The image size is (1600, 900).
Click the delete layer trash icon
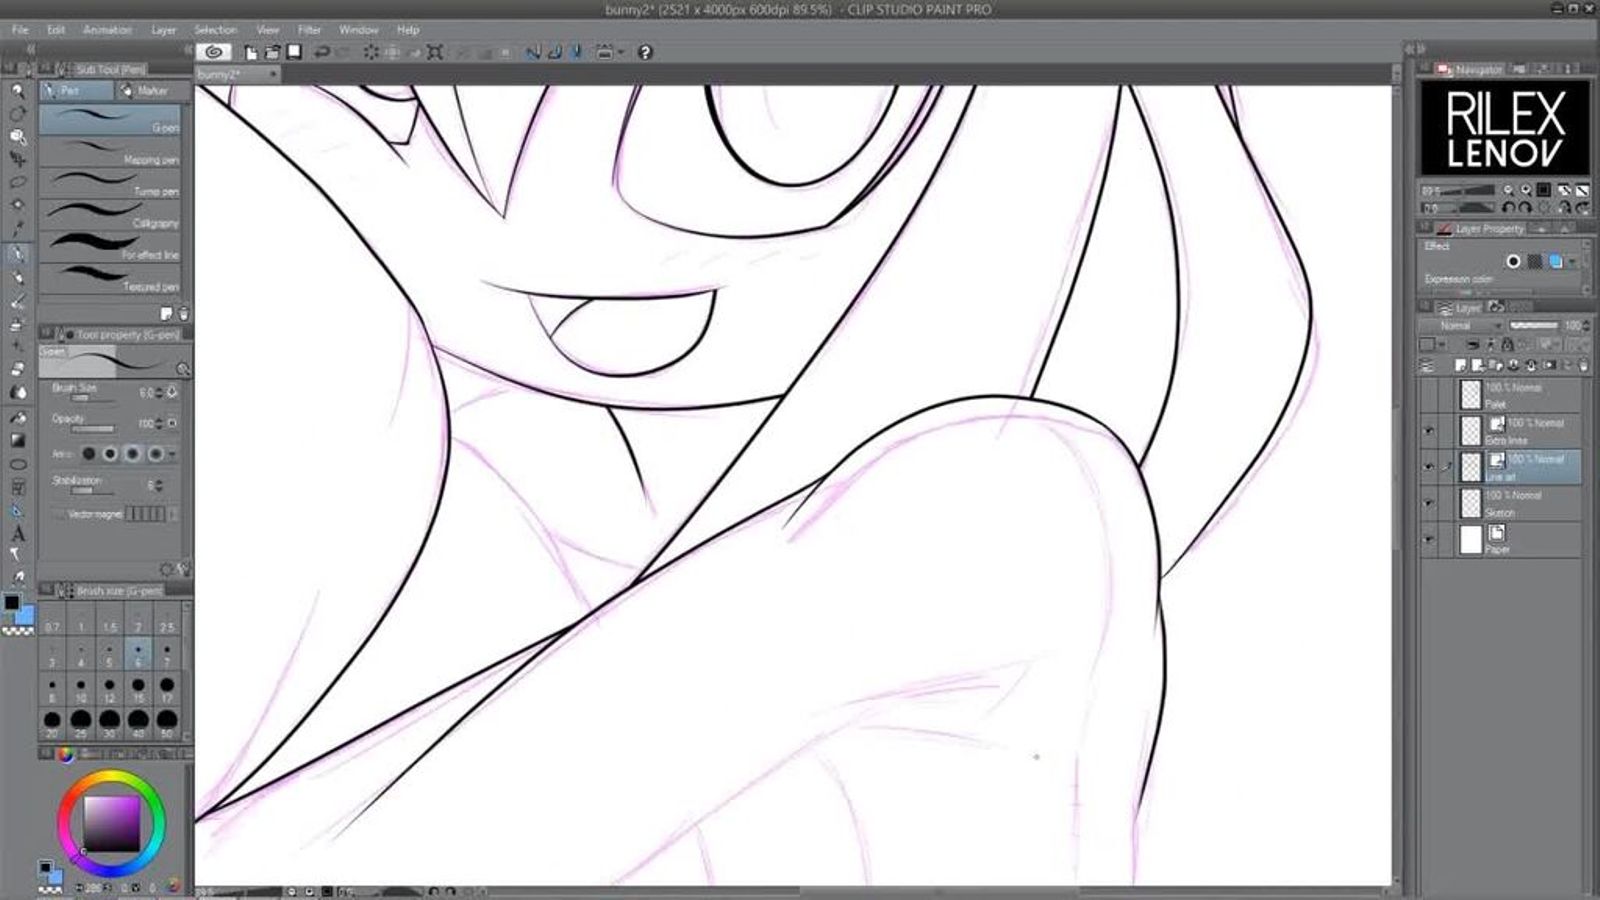(x=1583, y=366)
